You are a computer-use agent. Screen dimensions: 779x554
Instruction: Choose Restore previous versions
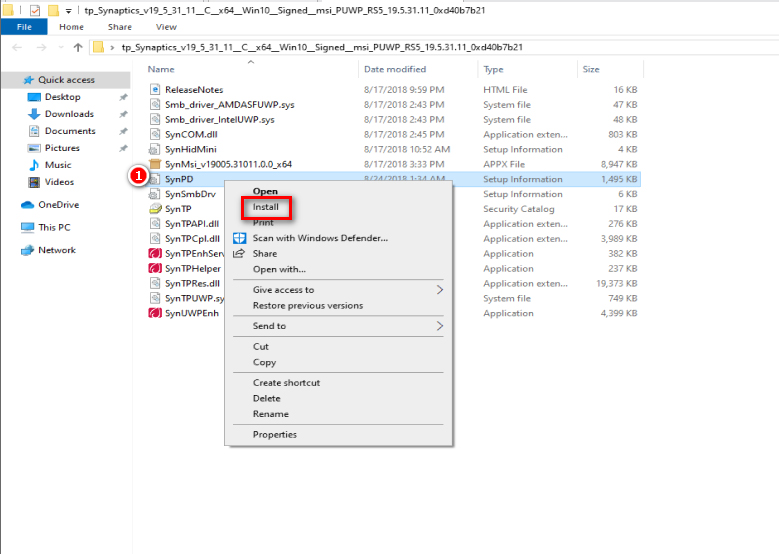click(308, 306)
